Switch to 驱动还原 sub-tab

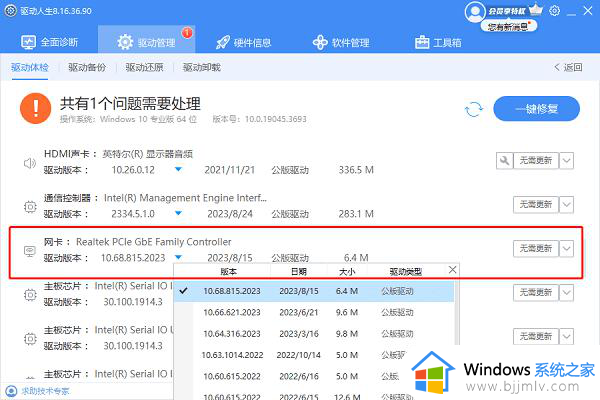pos(144,67)
